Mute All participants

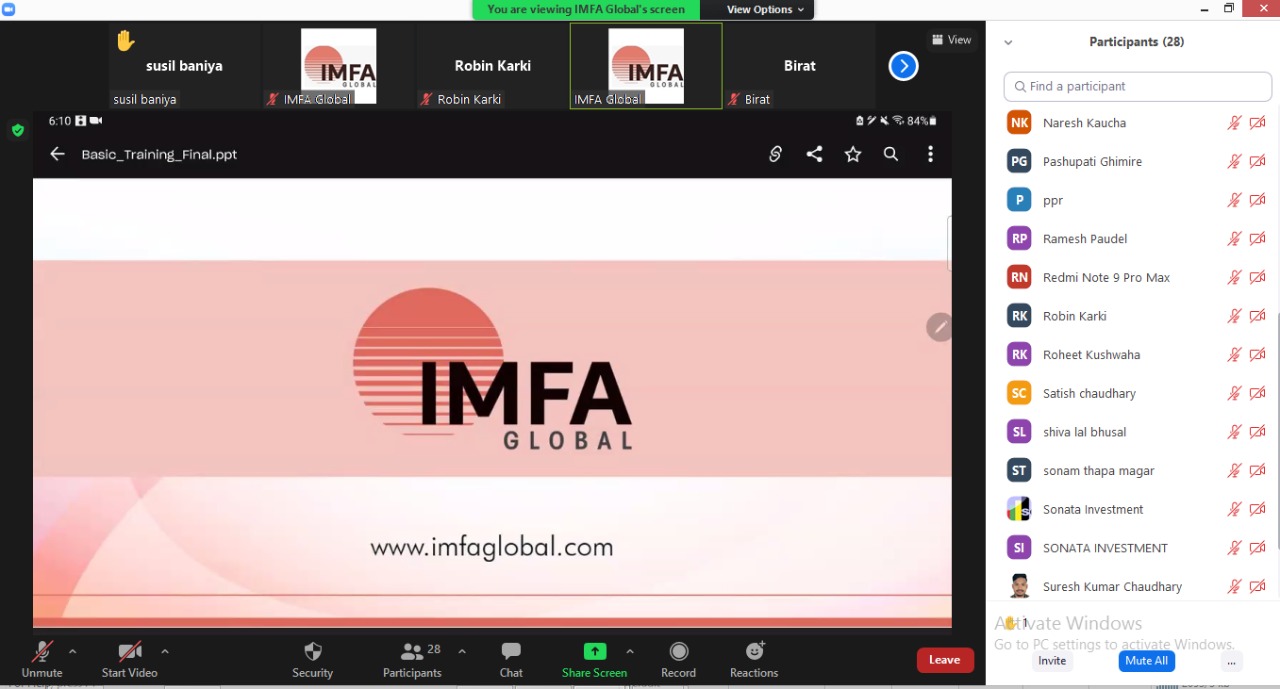coord(1146,661)
